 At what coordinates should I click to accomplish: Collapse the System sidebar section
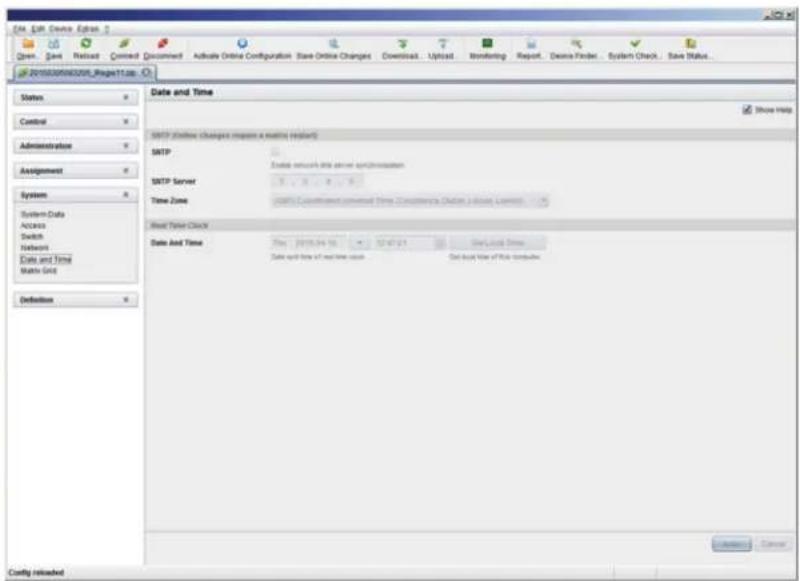pos(76,195)
